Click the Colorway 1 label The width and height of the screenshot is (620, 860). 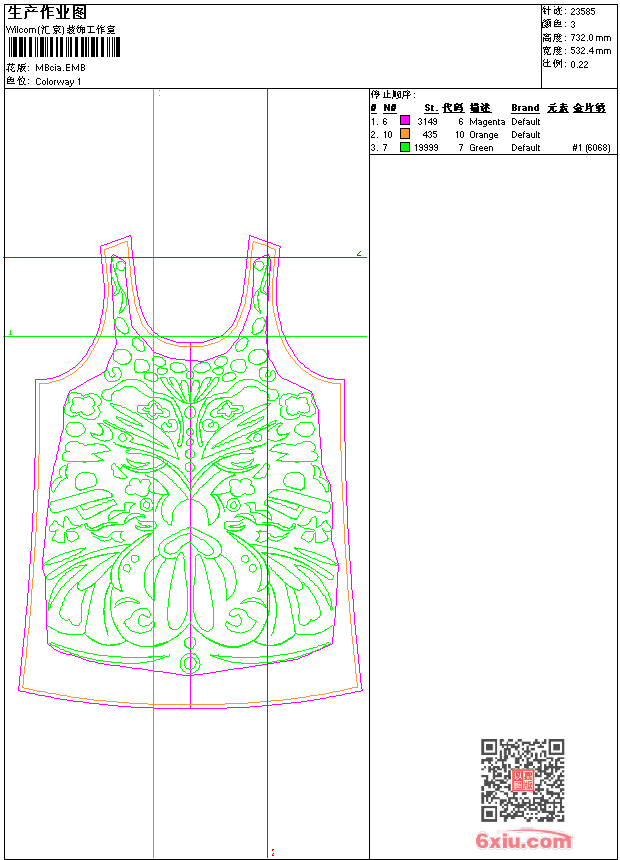tap(58, 82)
